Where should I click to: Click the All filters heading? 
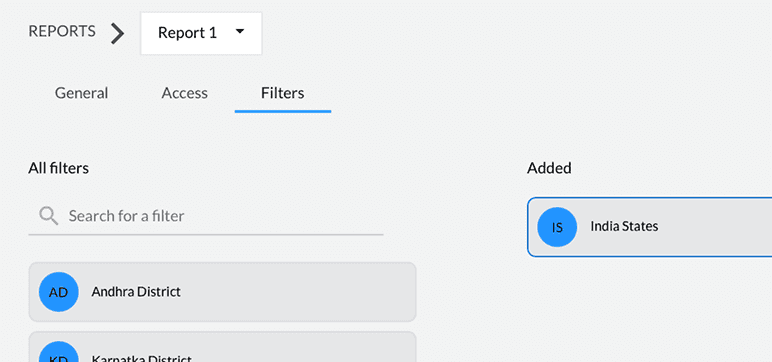tap(59, 168)
